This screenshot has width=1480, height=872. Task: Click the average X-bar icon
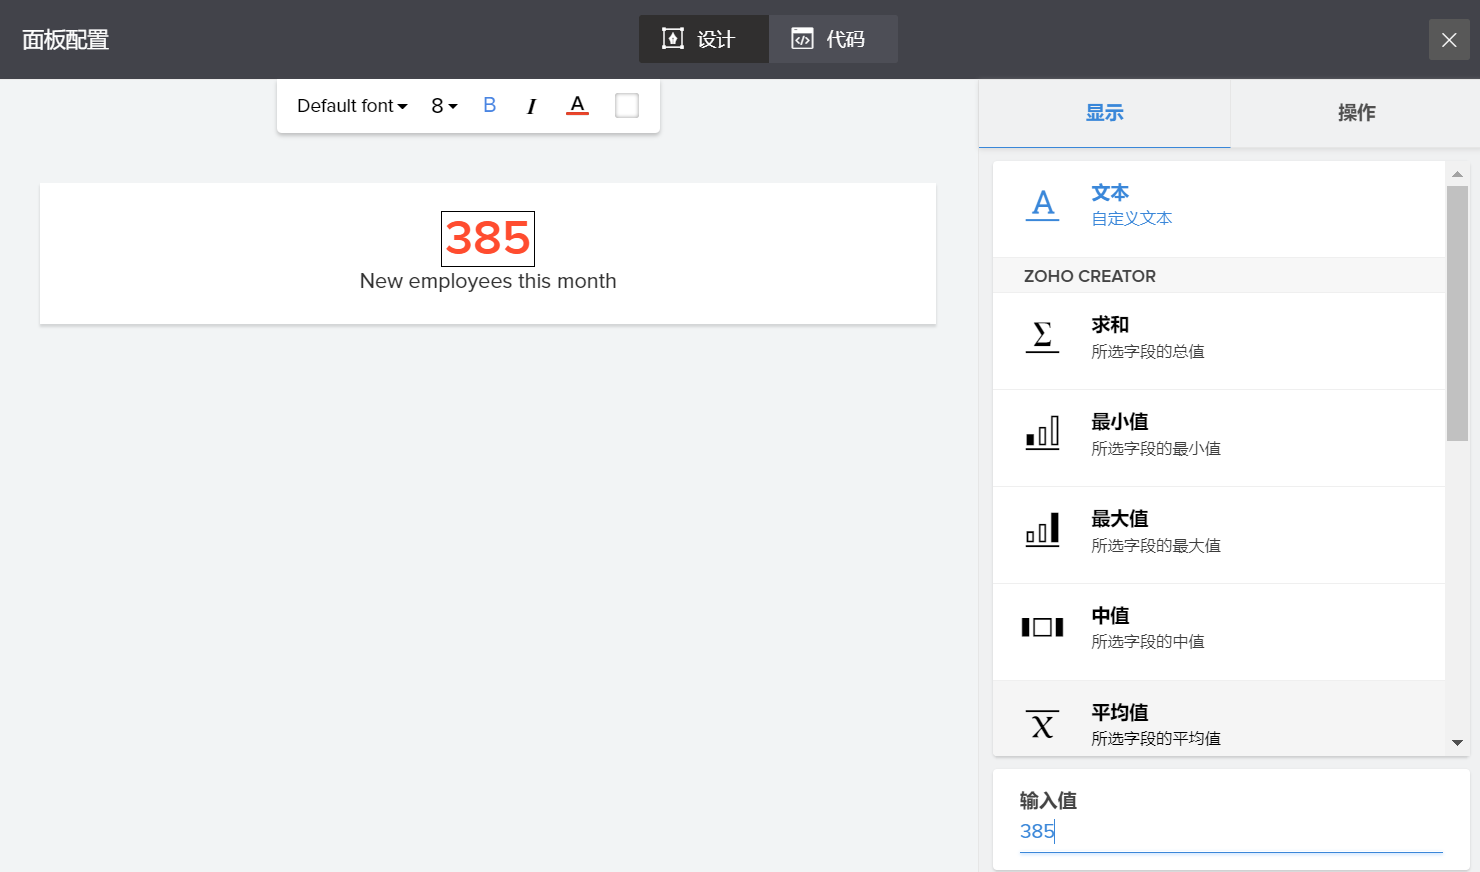click(x=1042, y=724)
